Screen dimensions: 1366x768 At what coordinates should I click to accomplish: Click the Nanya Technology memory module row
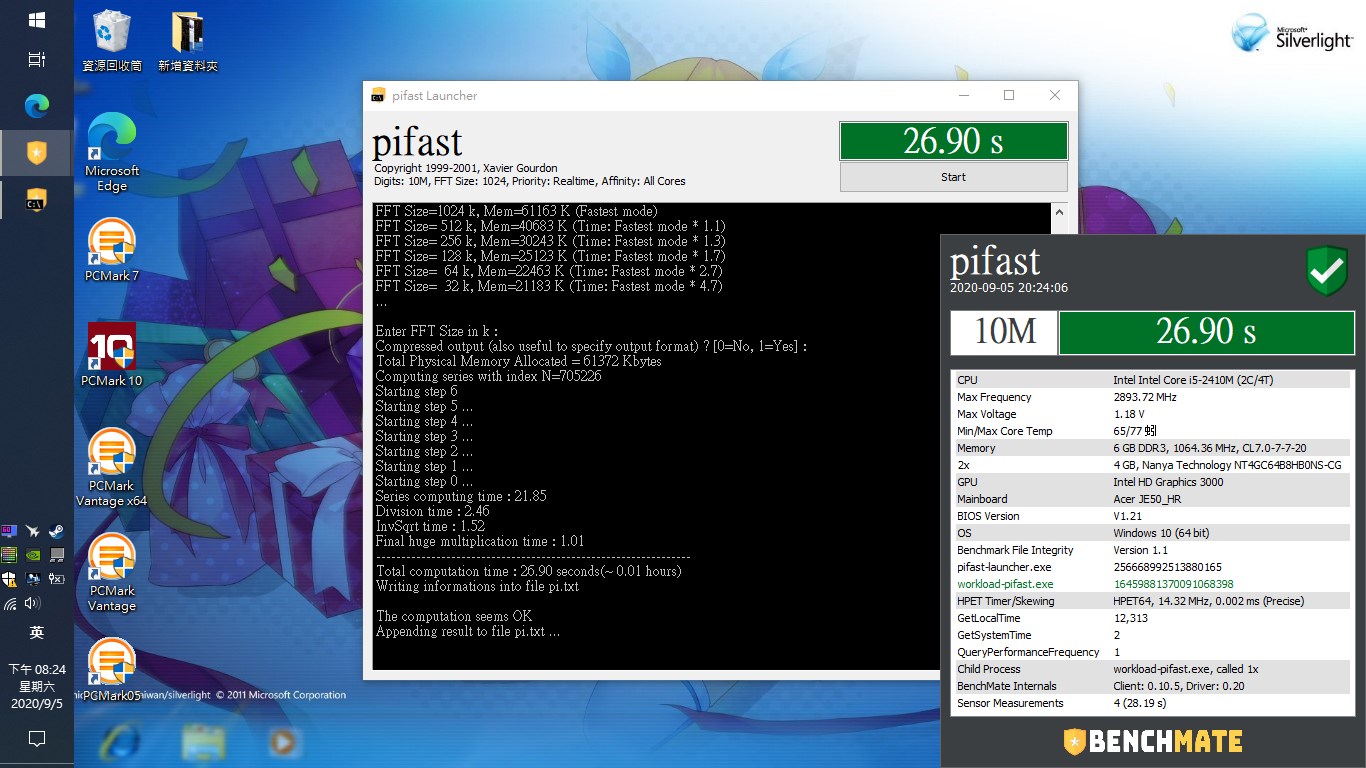[x=1152, y=465]
